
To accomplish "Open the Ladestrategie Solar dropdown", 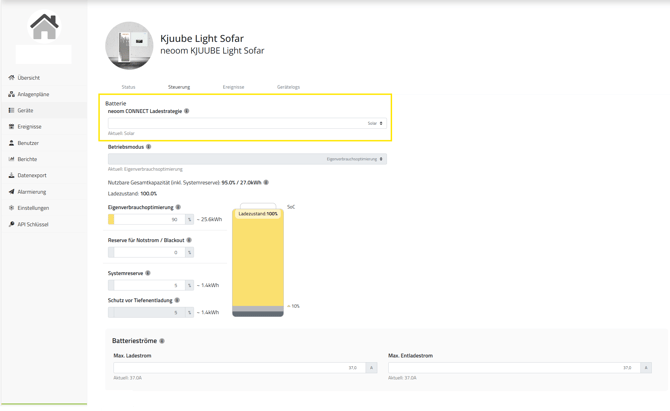I will click(x=247, y=123).
